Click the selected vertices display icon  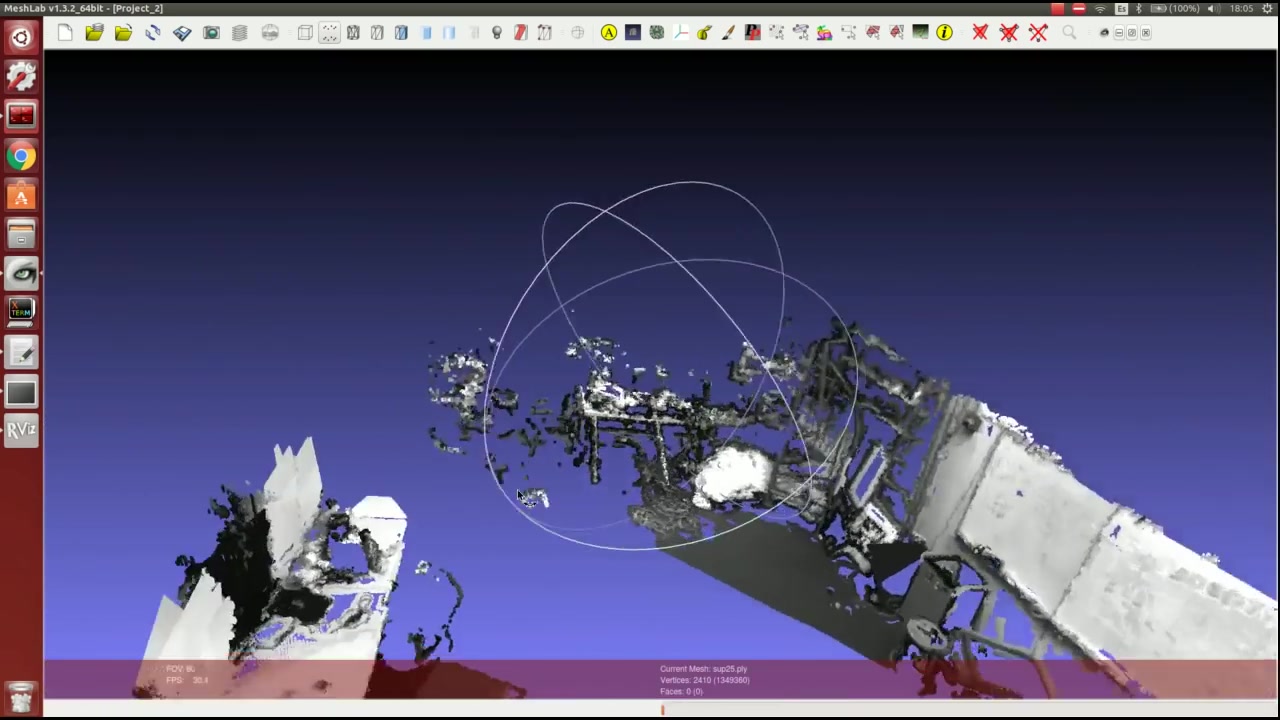[x=545, y=33]
